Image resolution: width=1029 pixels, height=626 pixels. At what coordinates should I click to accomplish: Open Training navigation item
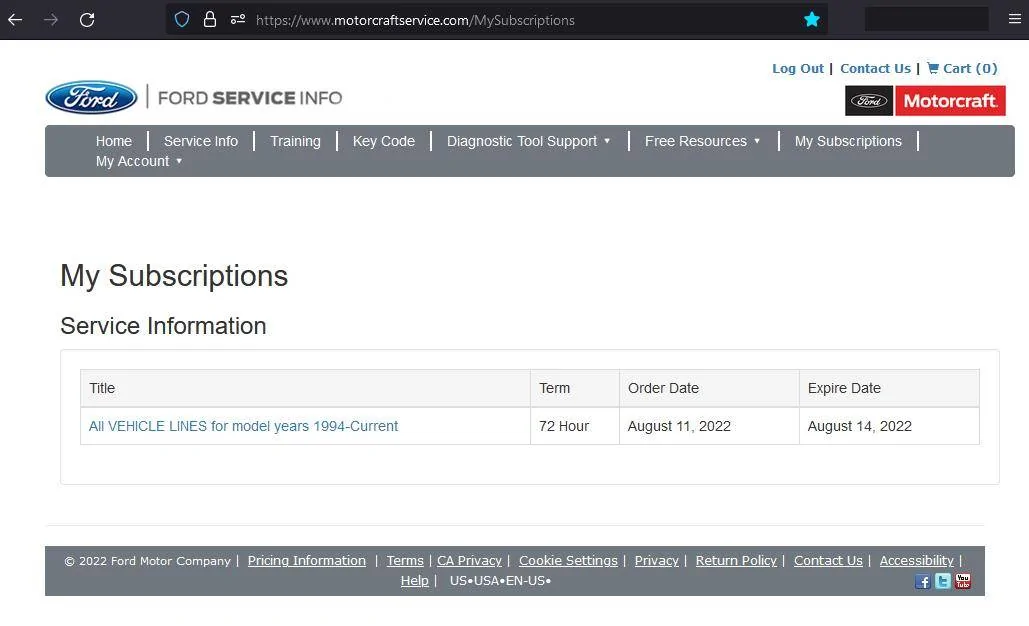pos(295,141)
